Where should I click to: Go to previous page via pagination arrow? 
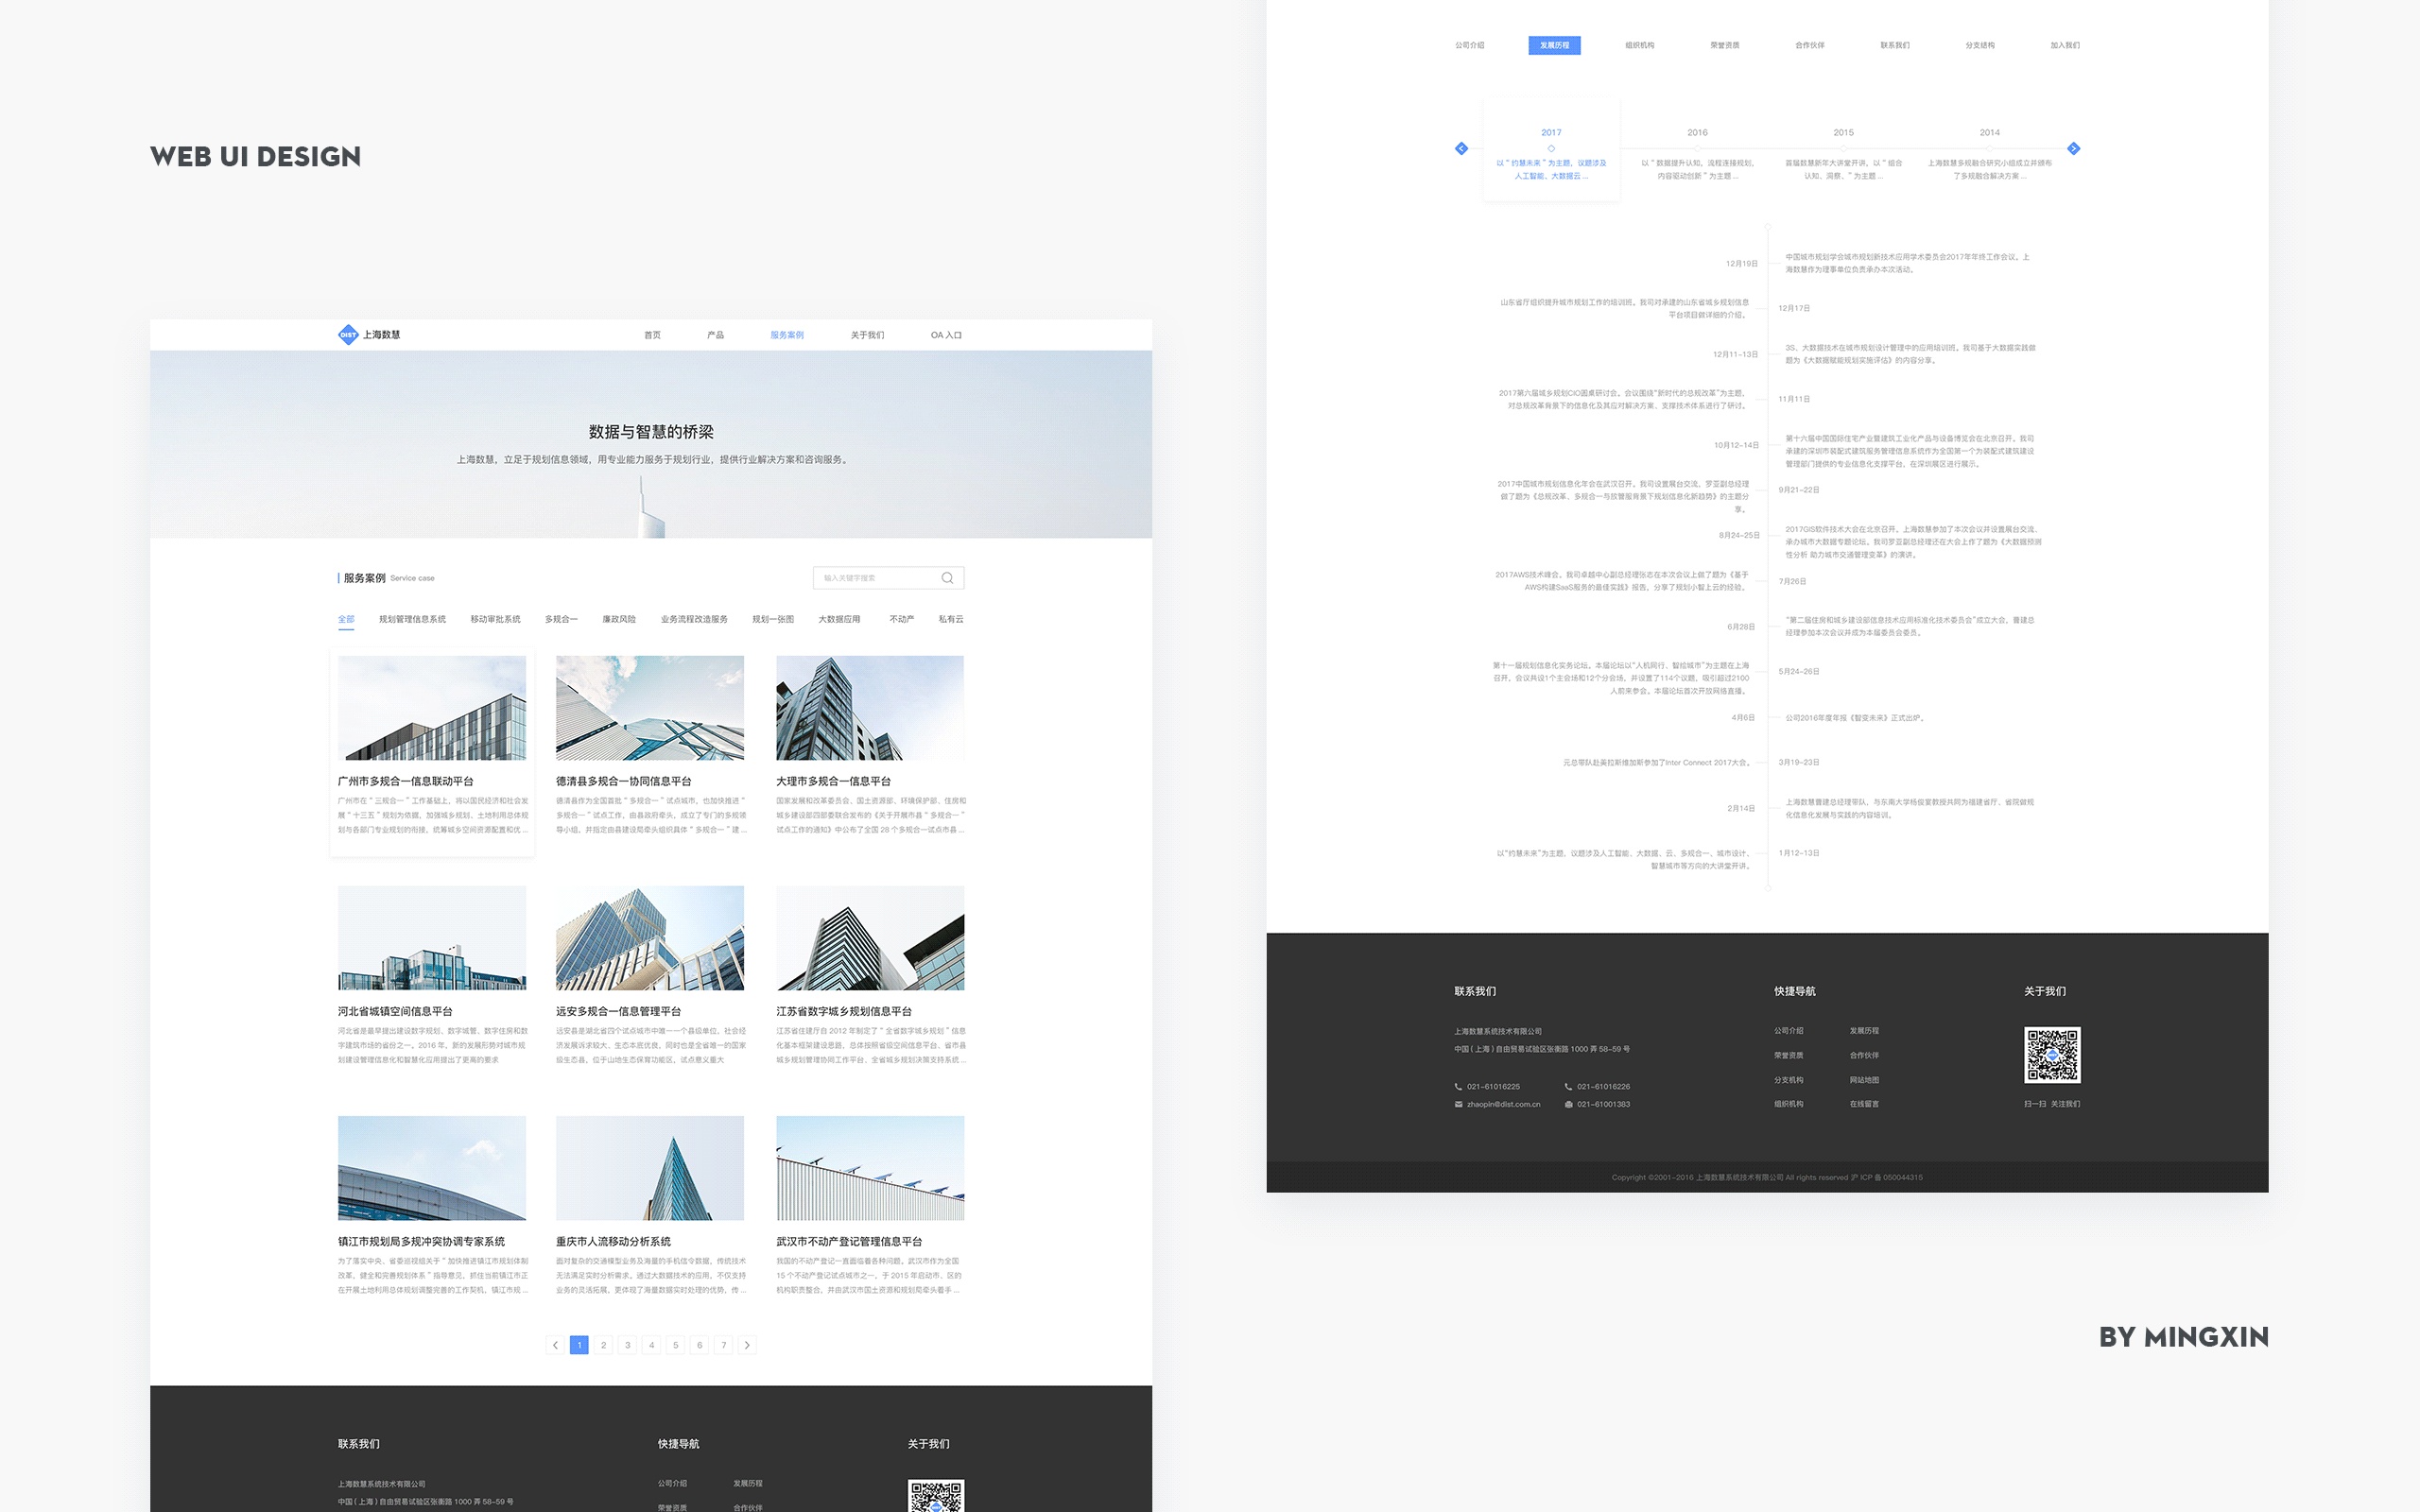click(555, 1345)
